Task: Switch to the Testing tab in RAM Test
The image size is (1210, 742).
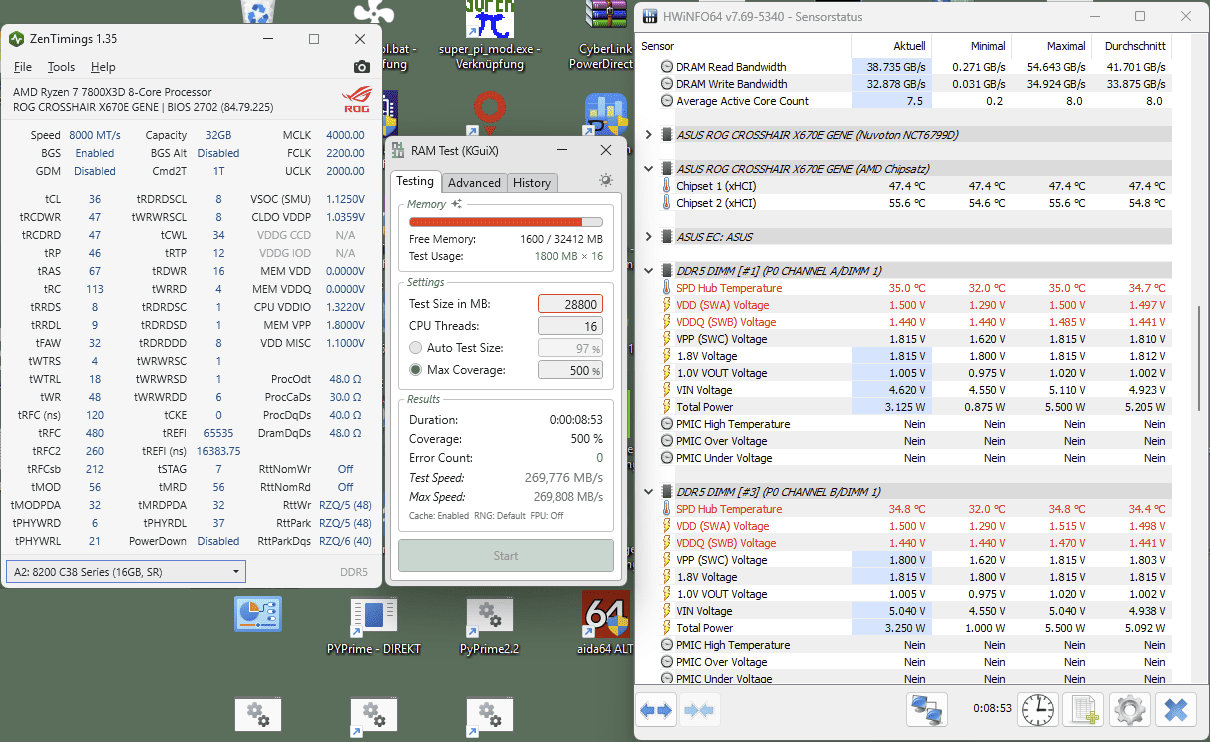Action: tap(415, 181)
